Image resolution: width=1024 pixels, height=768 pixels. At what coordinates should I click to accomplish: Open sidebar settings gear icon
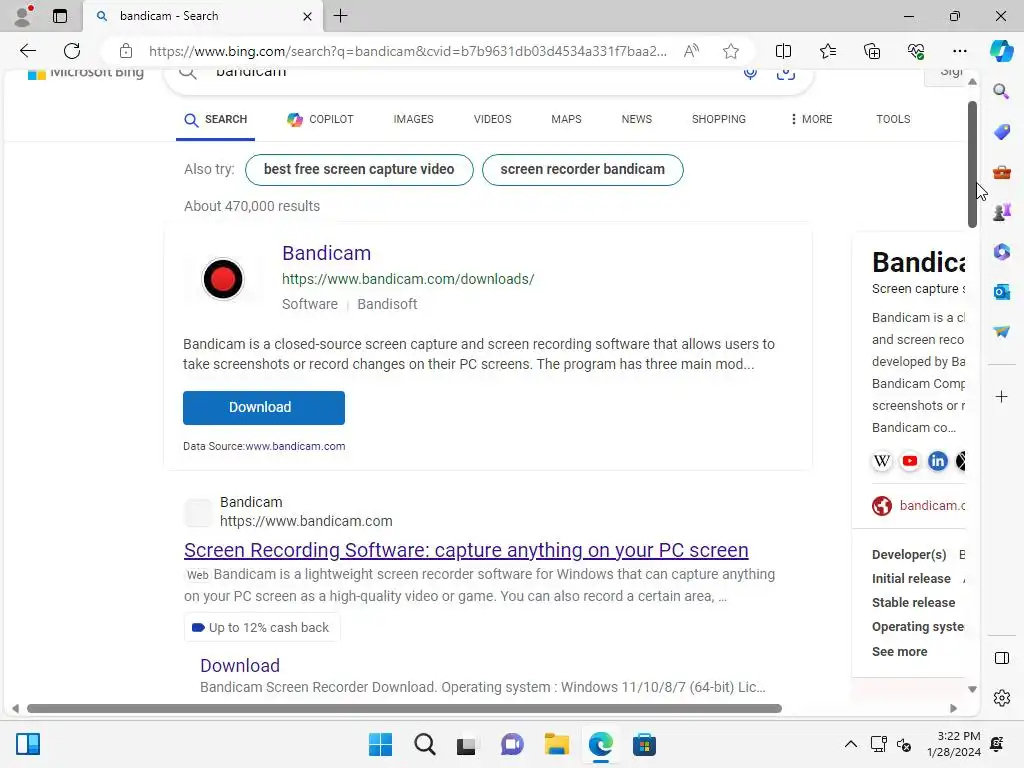point(1001,698)
